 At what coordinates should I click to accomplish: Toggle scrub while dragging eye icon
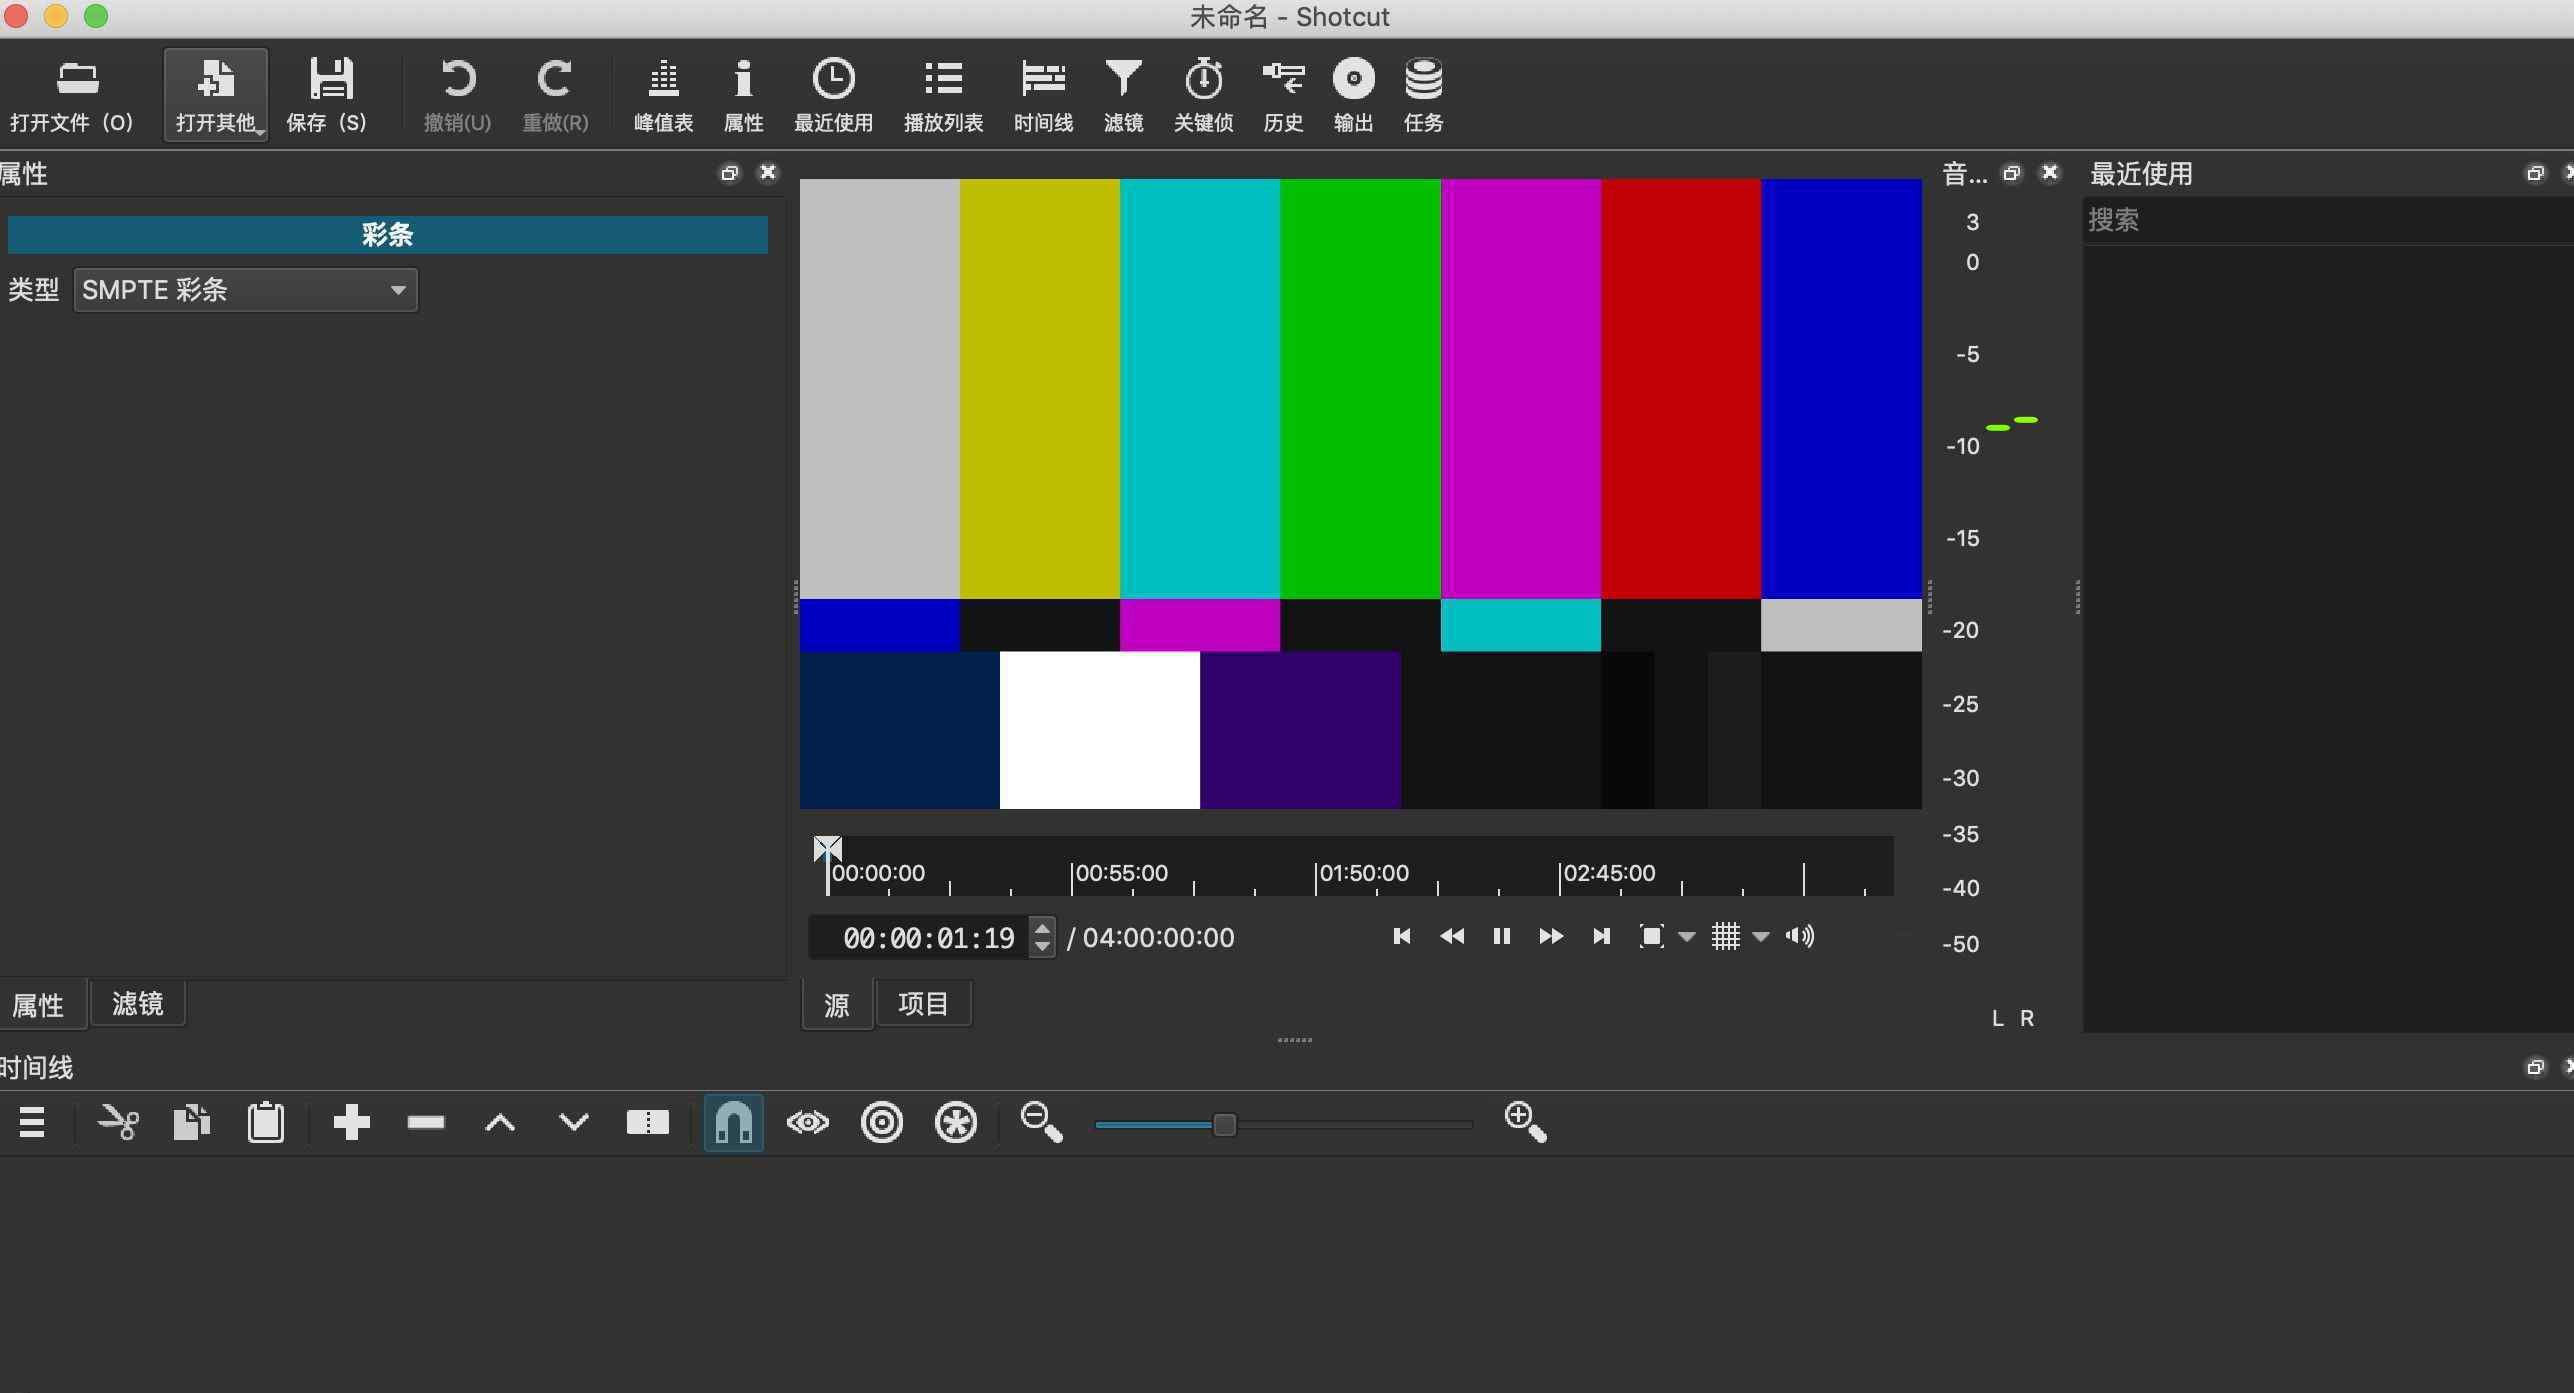(808, 1123)
